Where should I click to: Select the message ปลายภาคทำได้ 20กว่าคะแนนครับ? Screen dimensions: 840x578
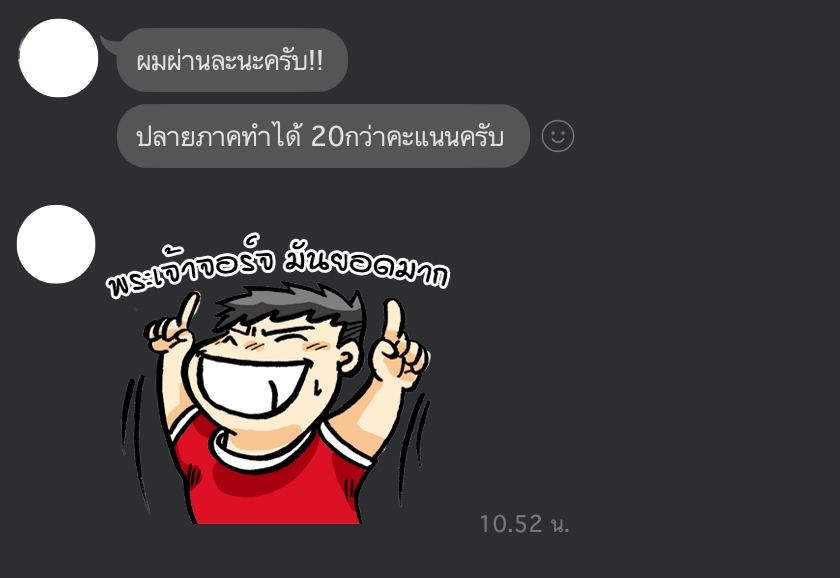[323, 136]
